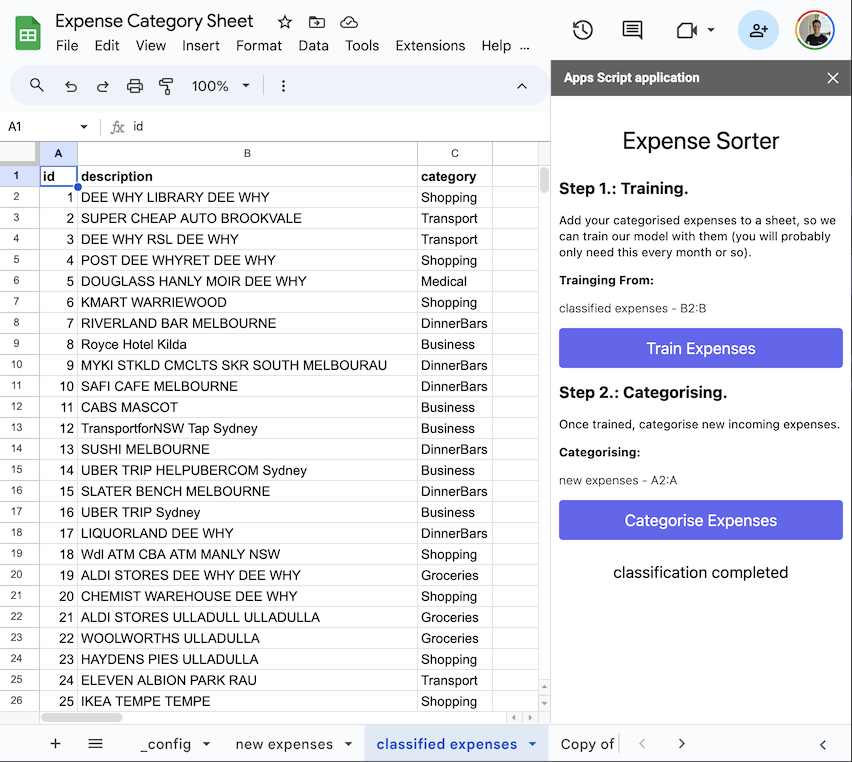Click the move to folder icon
This screenshot has height=762, width=852.
pos(317,22)
